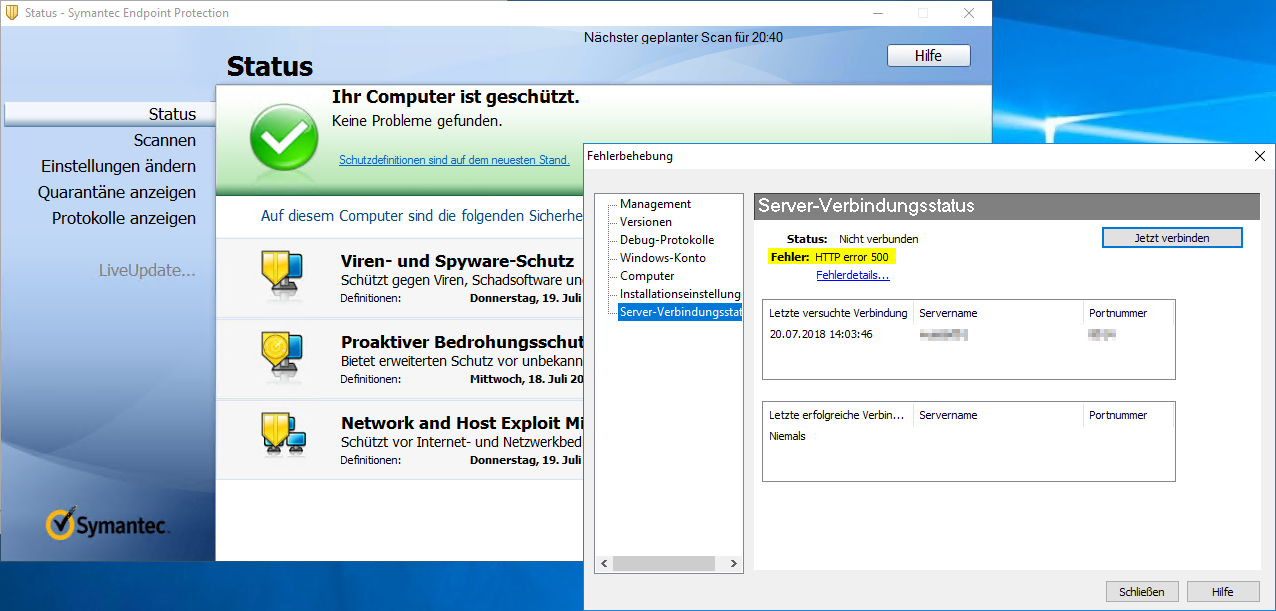
Task: Click Schließen in Fehlerbehebung dialog
Action: point(1142,592)
